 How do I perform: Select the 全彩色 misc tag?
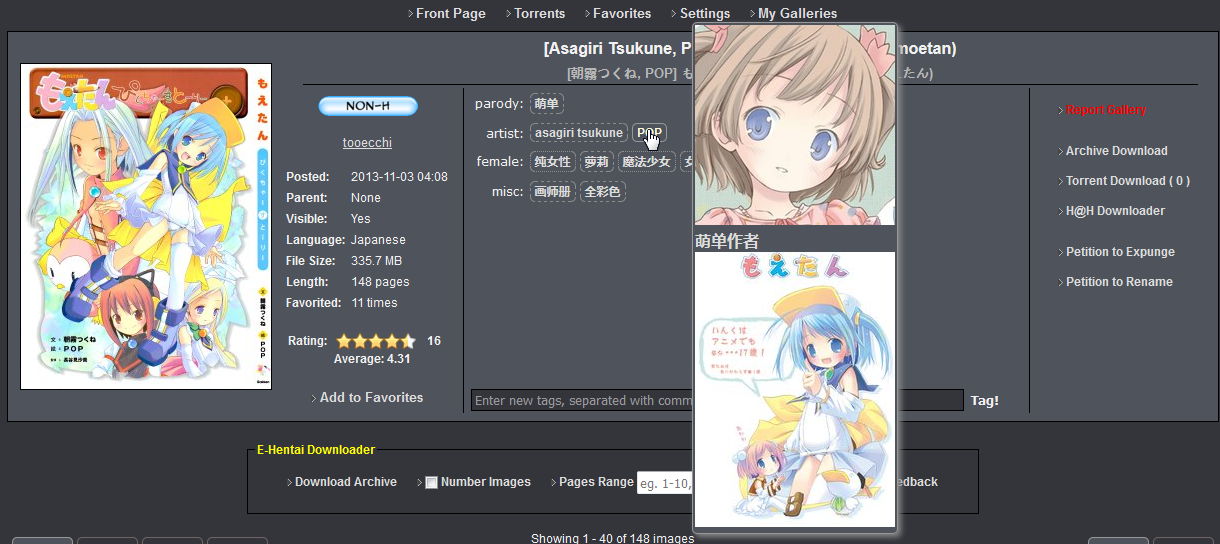(603, 191)
